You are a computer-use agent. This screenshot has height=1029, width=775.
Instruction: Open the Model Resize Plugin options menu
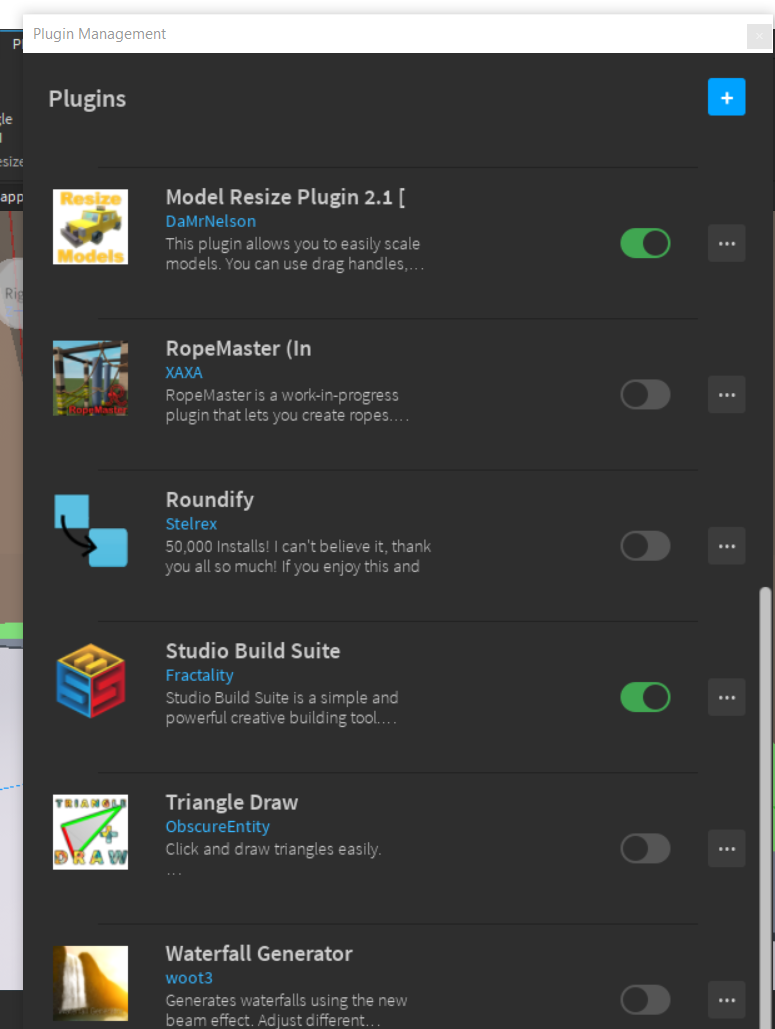(727, 243)
